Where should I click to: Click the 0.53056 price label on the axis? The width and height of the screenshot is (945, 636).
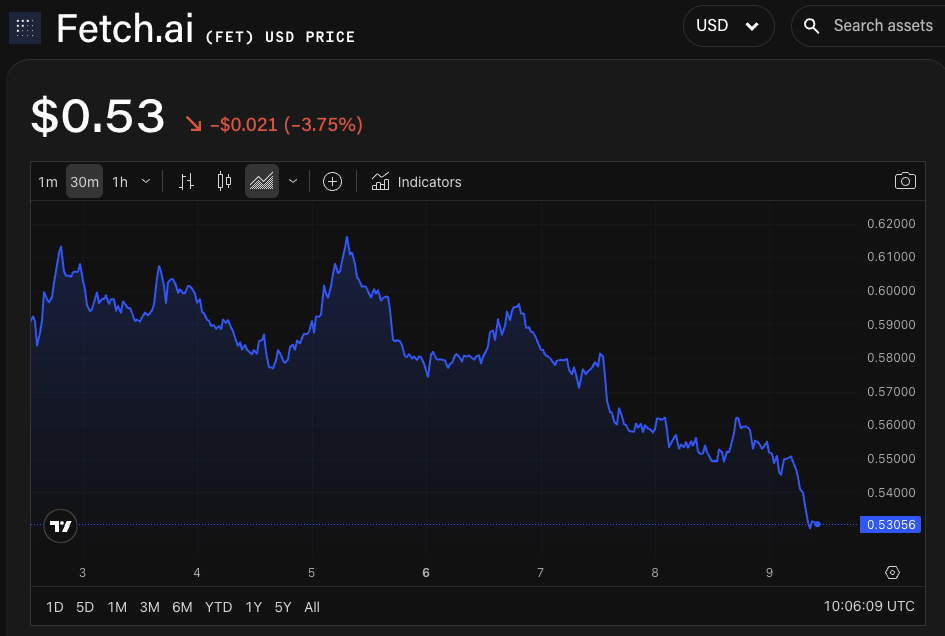click(x=889, y=524)
